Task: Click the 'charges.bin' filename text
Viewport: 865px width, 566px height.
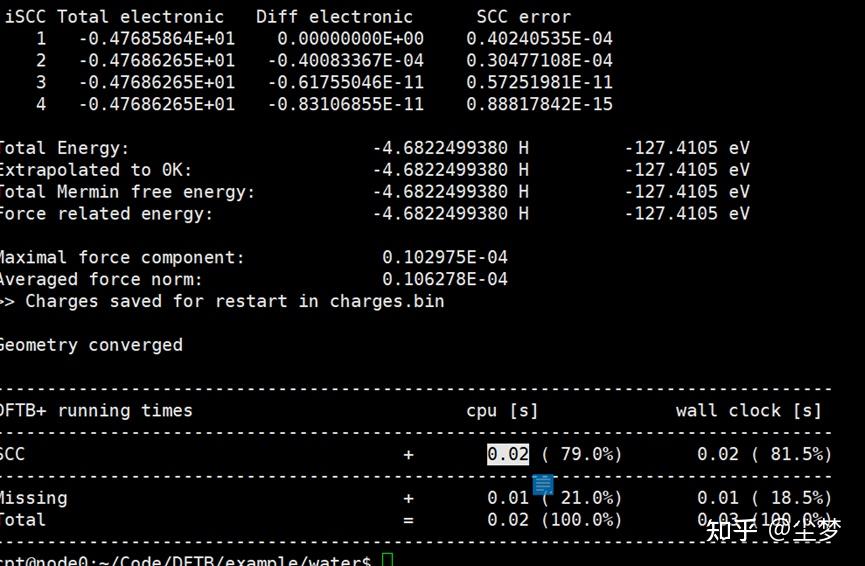Action: (x=387, y=301)
